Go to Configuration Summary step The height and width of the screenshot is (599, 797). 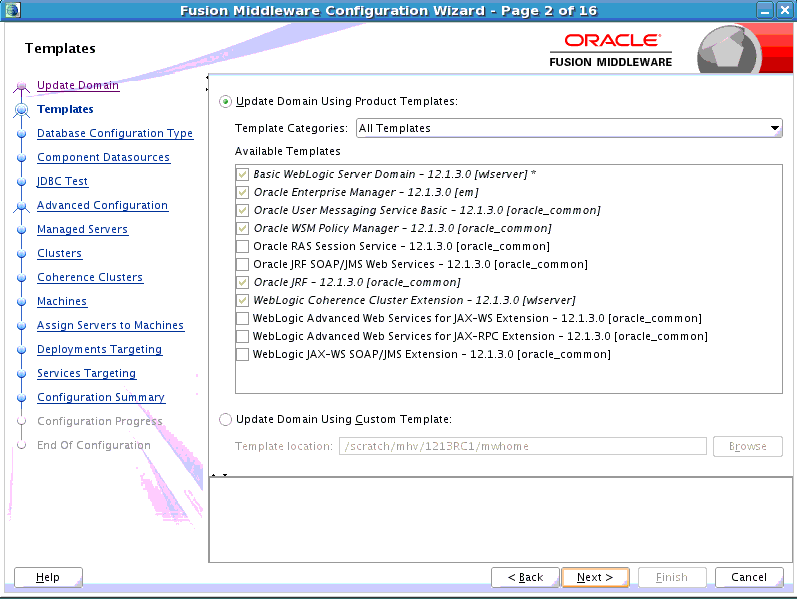point(101,397)
